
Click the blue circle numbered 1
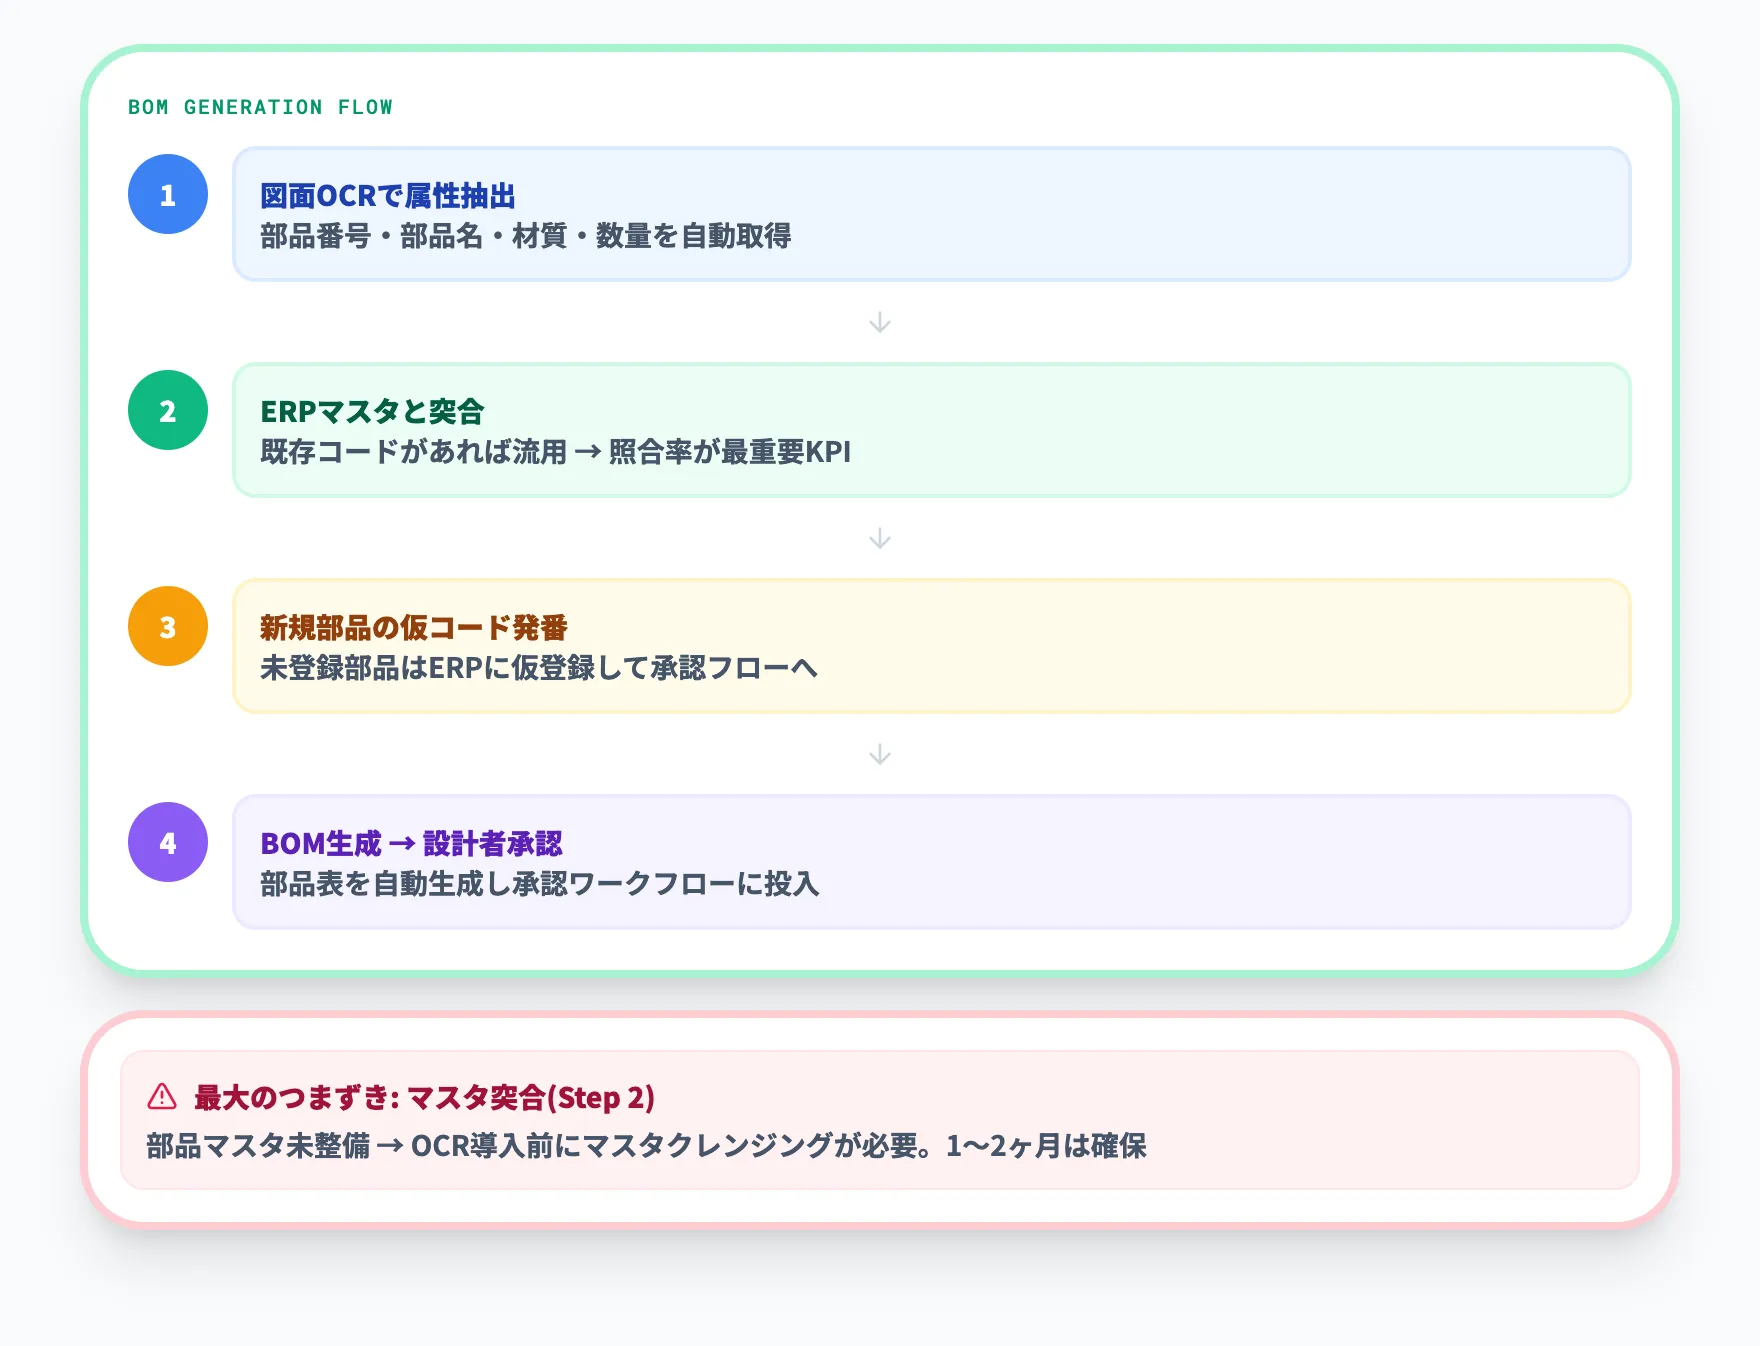(167, 194)
